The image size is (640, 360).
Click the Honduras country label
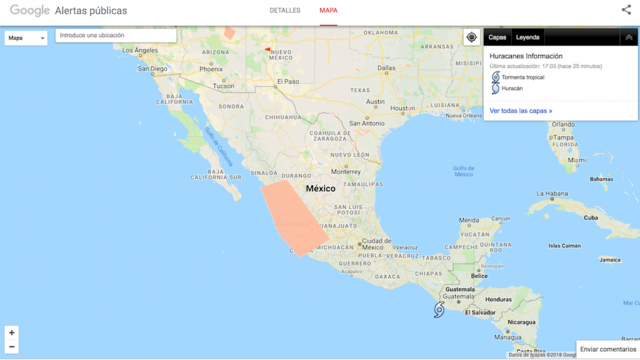pyautogui.click(x=498, y=299)
